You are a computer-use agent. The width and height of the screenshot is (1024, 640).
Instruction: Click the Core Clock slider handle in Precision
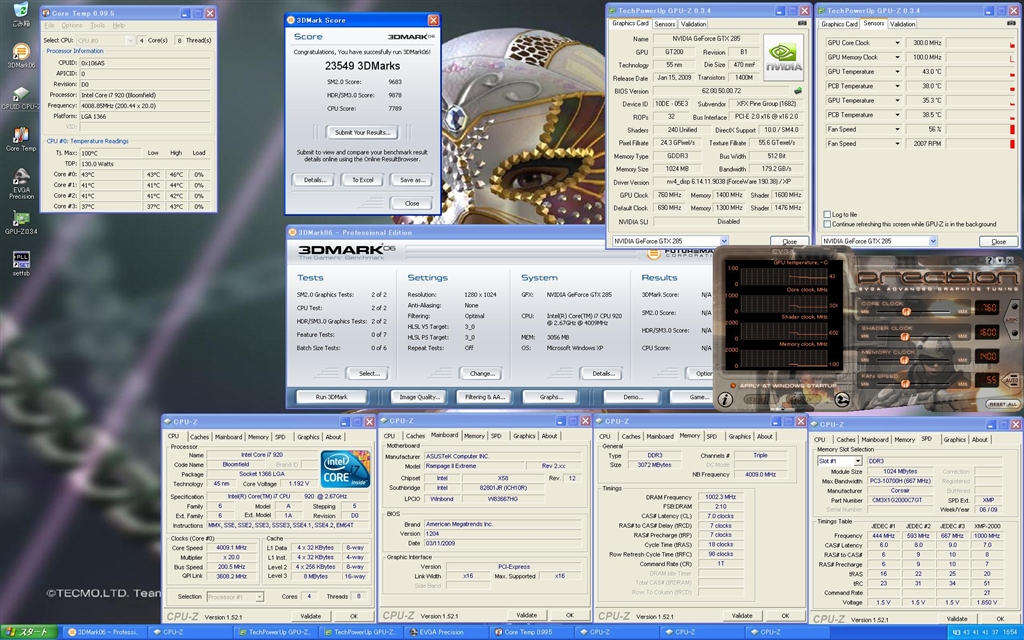coord(904,310)
